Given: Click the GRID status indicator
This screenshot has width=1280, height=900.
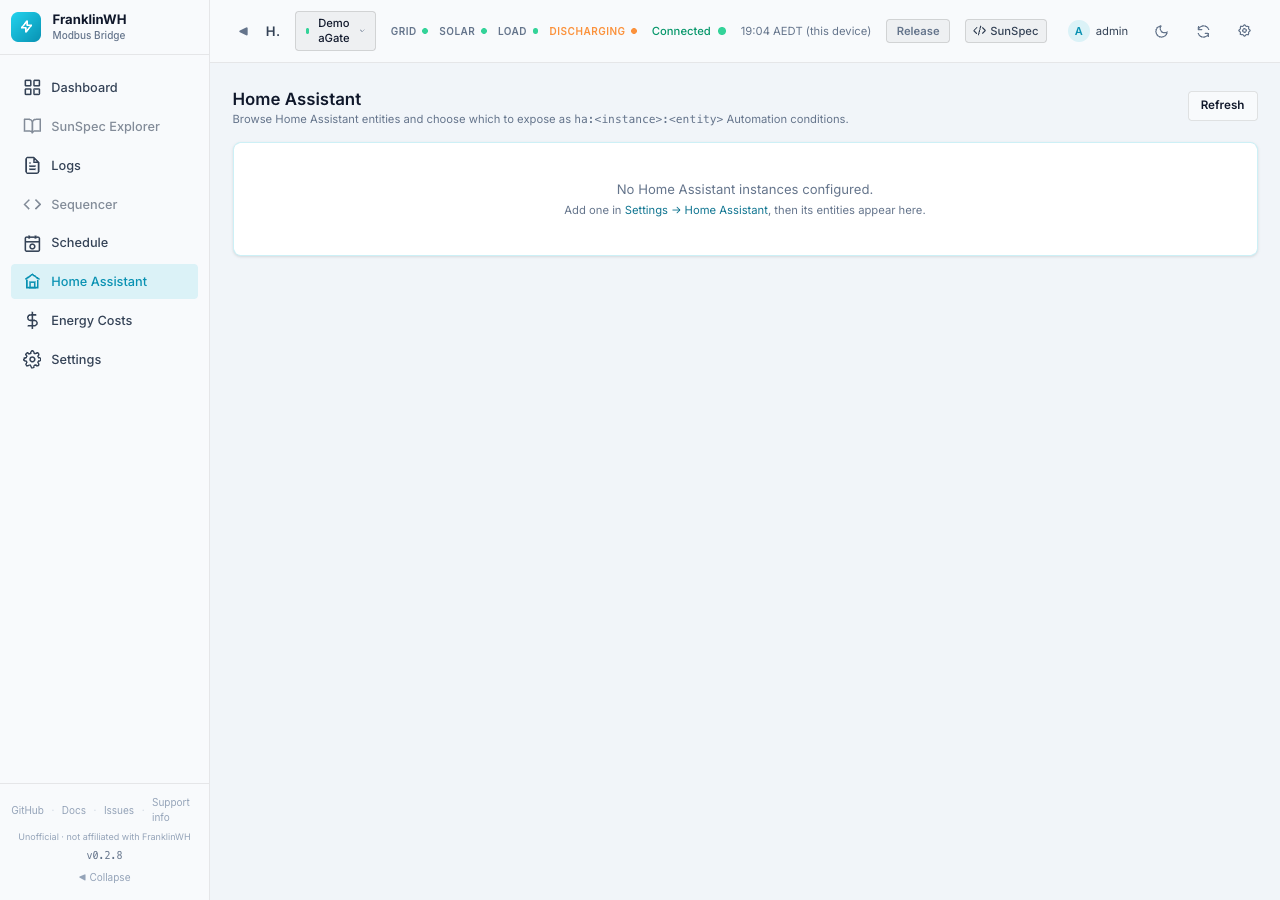Looking at the screenshot, I should click(409, 31).
